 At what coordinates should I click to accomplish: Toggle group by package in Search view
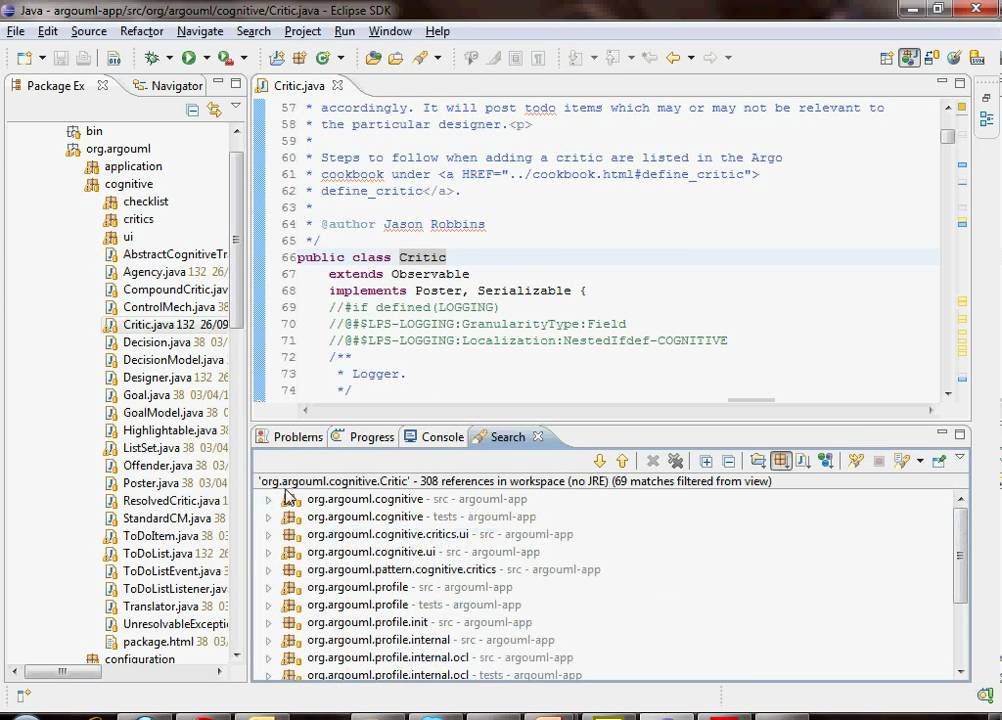781,461
